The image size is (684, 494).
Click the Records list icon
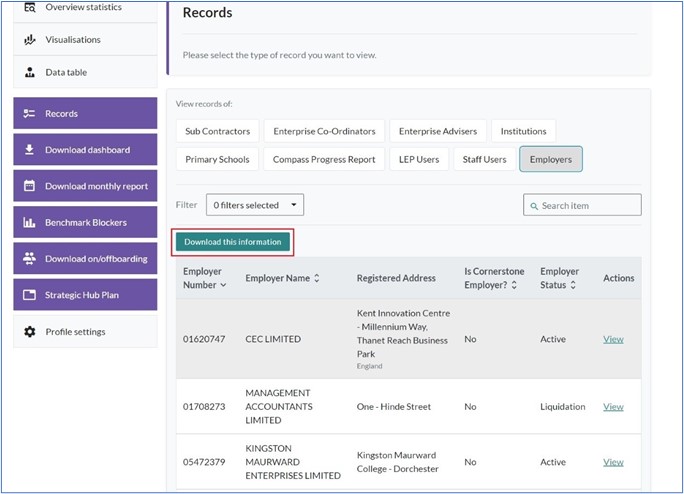[x=29, y=113]
